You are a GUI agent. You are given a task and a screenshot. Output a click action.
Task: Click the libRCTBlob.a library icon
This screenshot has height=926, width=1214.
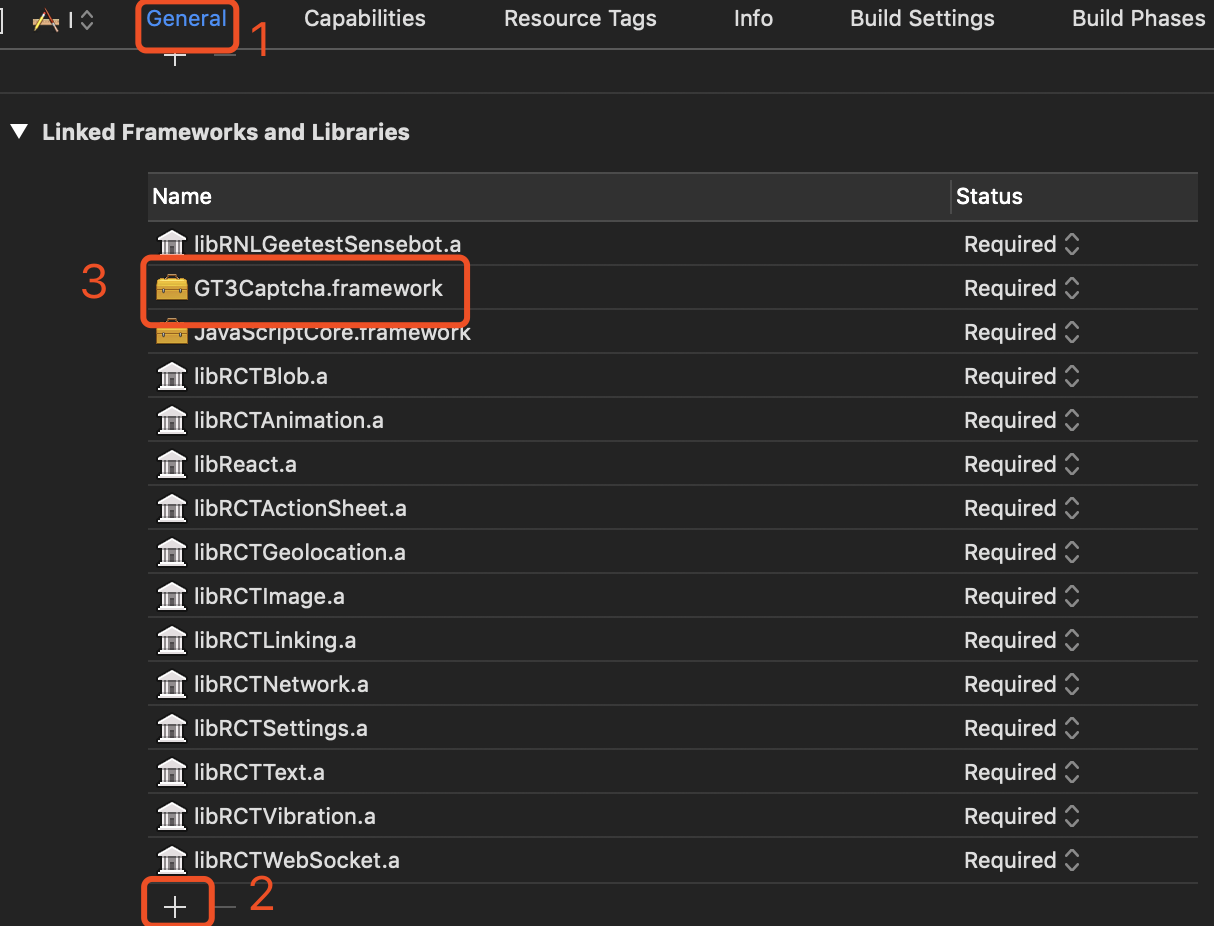point(172,376)
